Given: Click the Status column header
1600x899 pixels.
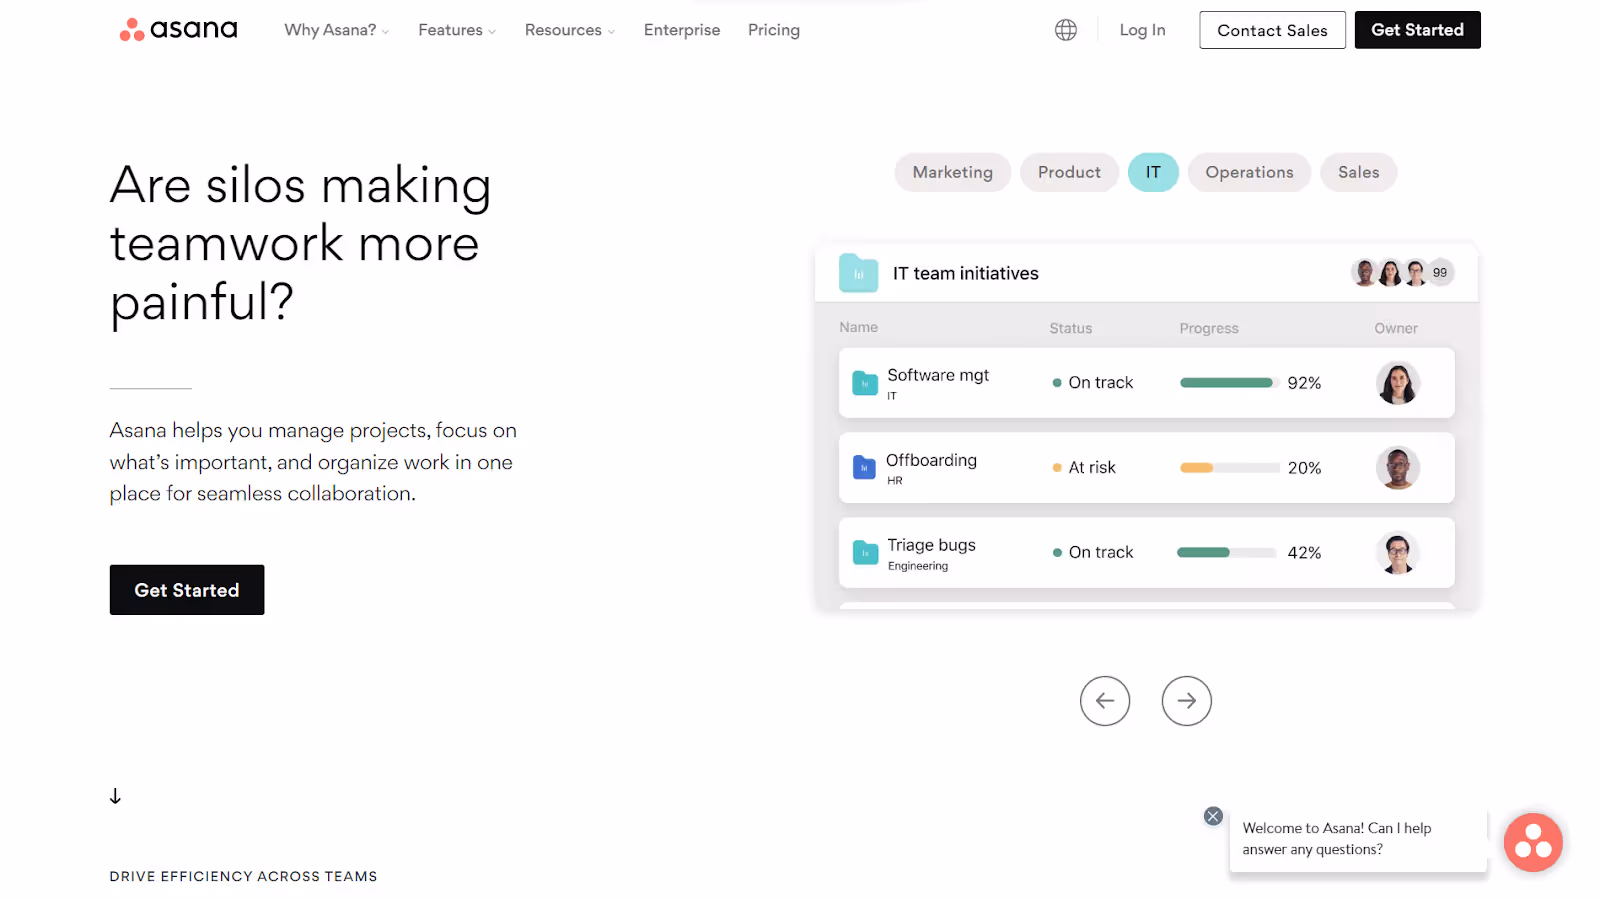Looking at the screenshot, I should 1070,328.
